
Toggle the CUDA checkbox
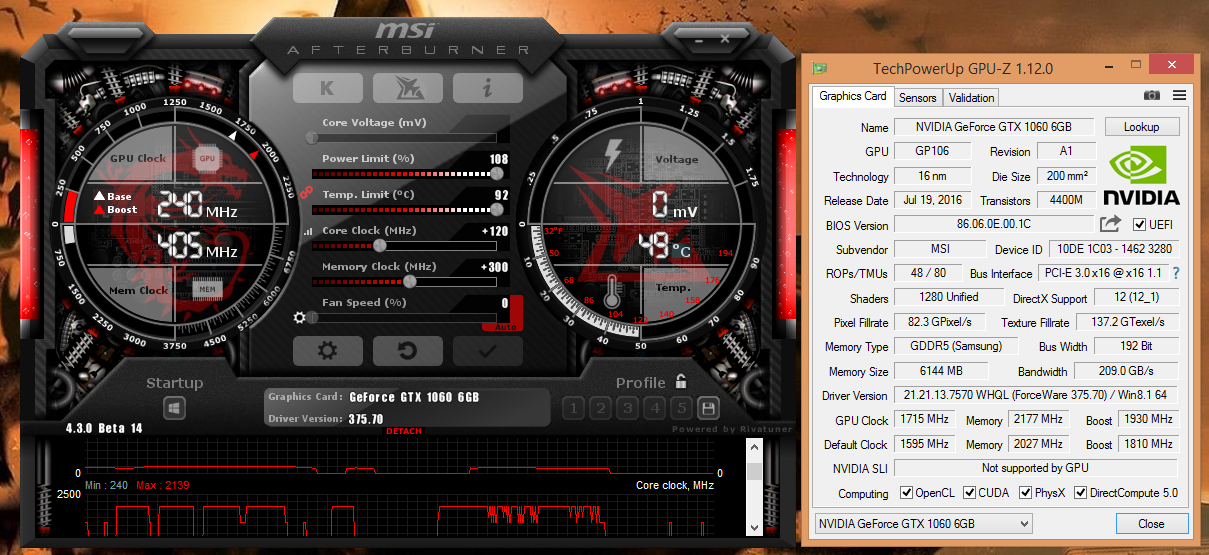pyautogui.click(x=970, y=493)
